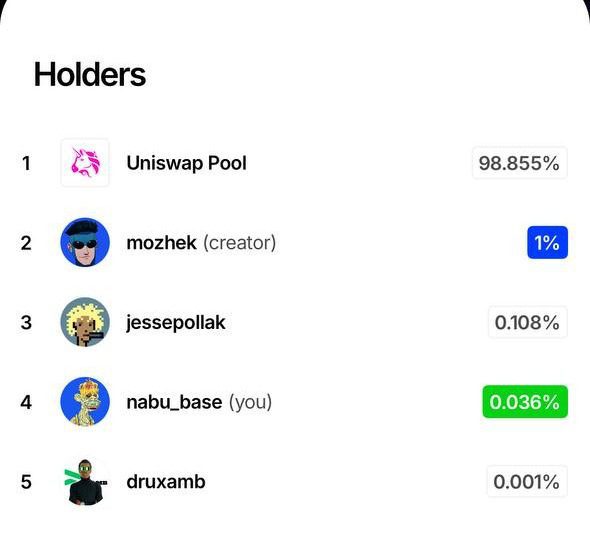Tap the green 0.036% badge
Screen dimensions: 590x560
tap(525, 402)
